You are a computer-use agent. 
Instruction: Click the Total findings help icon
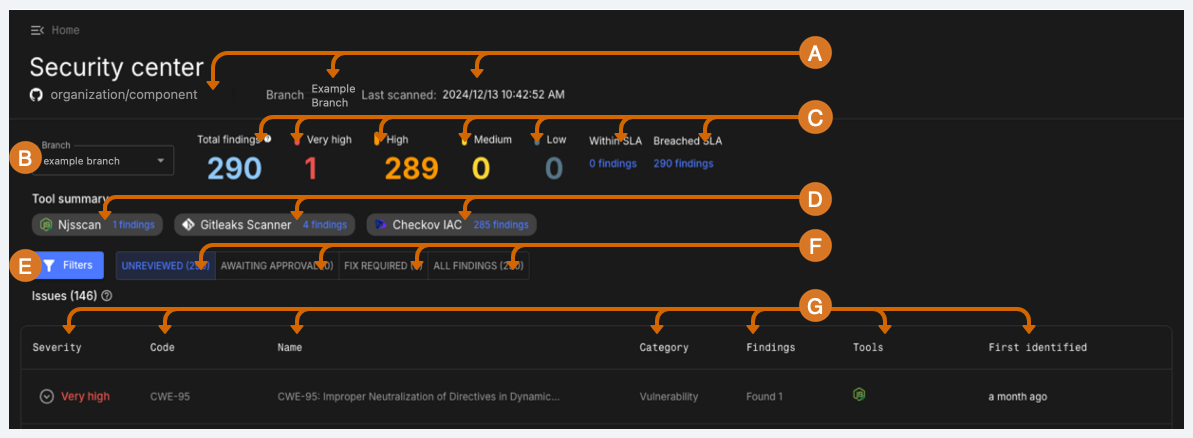tap(268, 139)
